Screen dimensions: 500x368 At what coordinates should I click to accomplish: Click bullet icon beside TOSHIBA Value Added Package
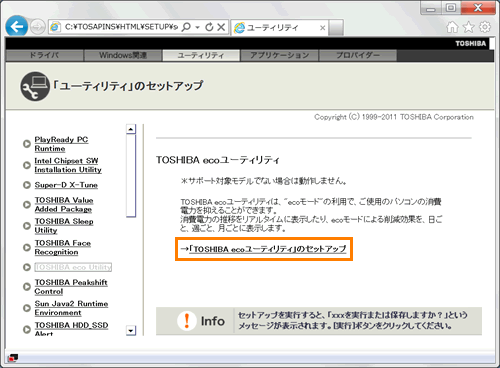(27, 205)
